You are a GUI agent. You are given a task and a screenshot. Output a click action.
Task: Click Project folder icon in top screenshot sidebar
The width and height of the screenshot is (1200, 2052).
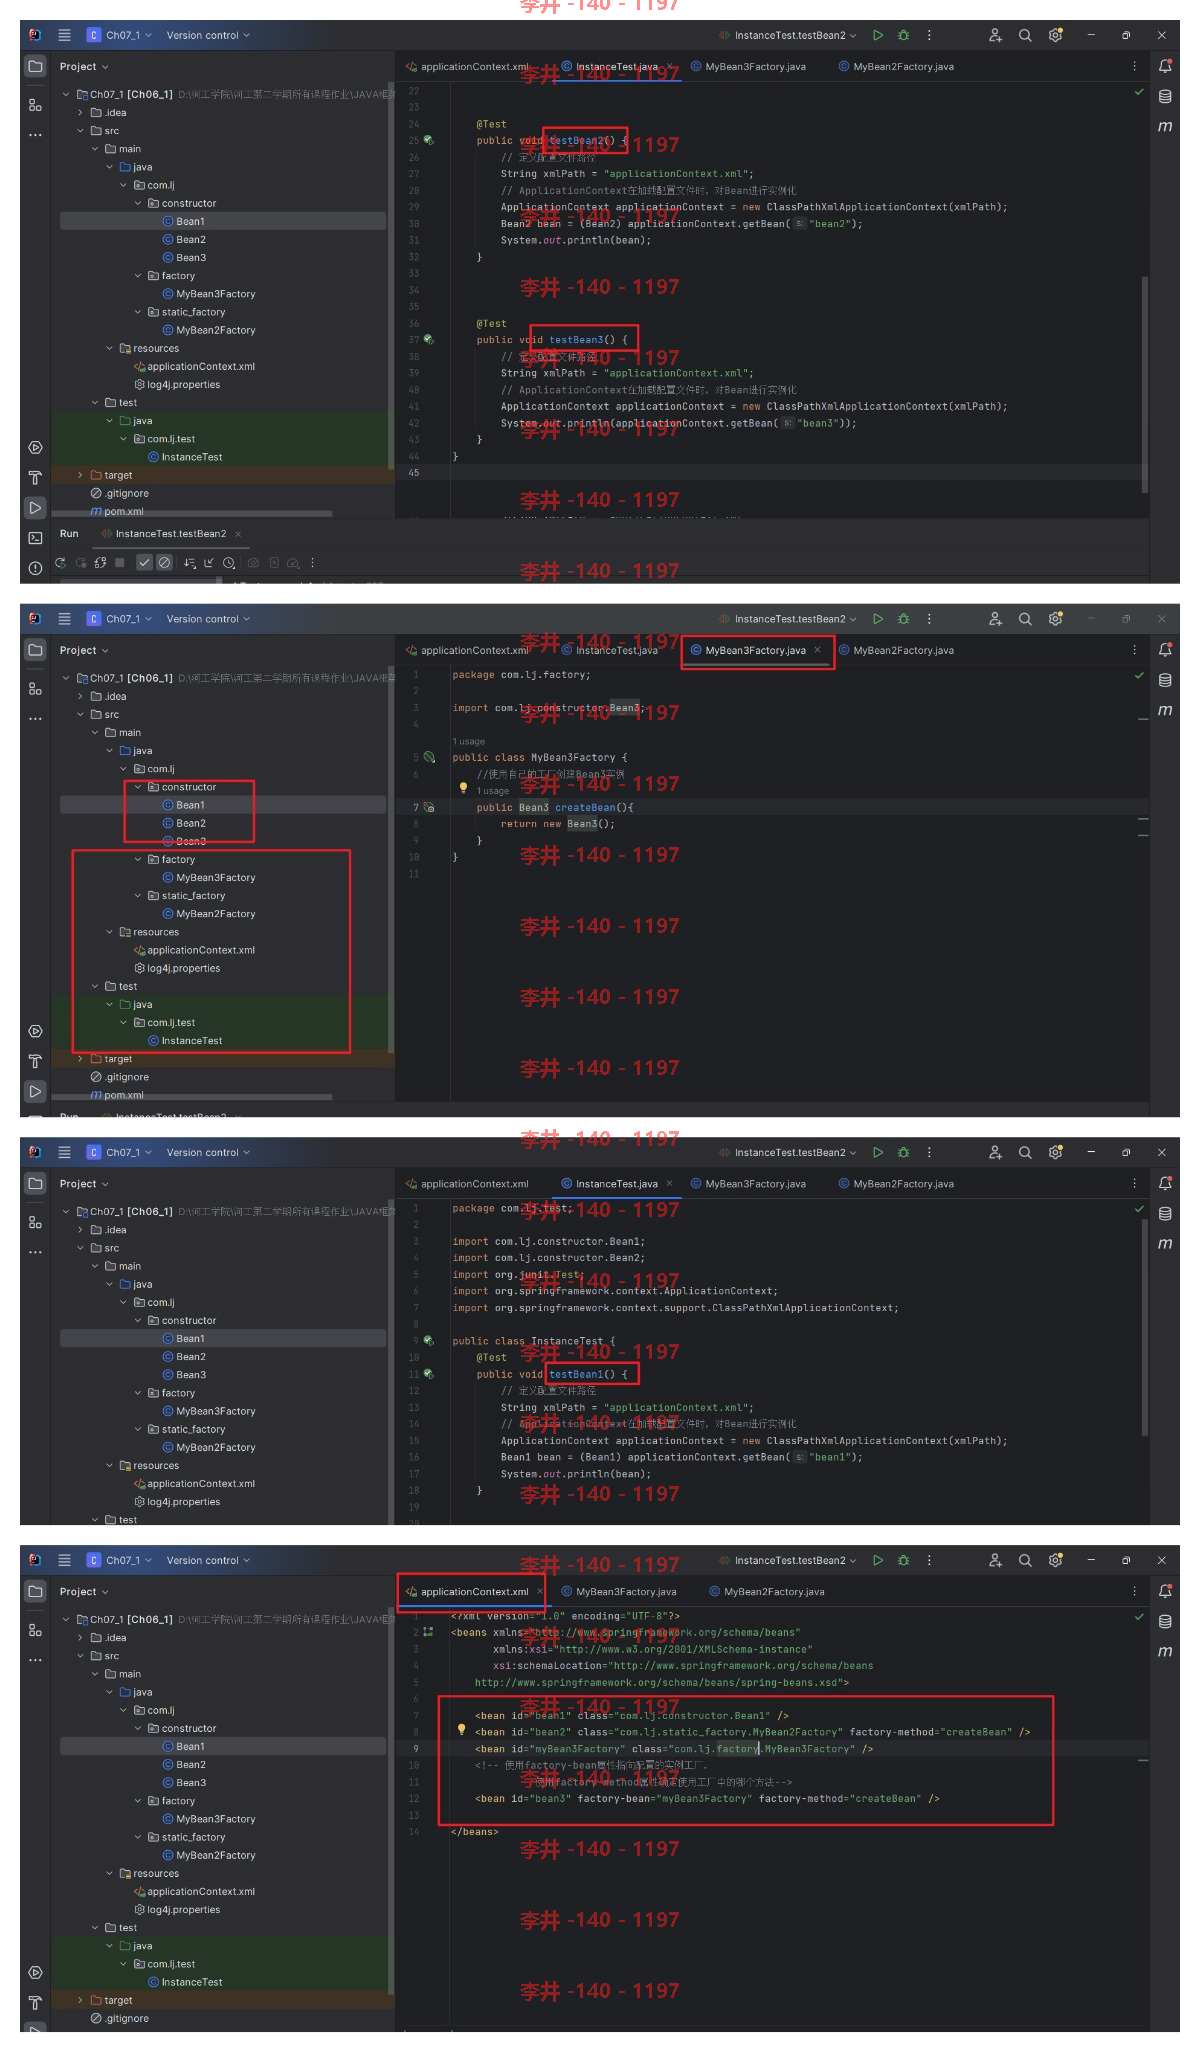point(35,66)
